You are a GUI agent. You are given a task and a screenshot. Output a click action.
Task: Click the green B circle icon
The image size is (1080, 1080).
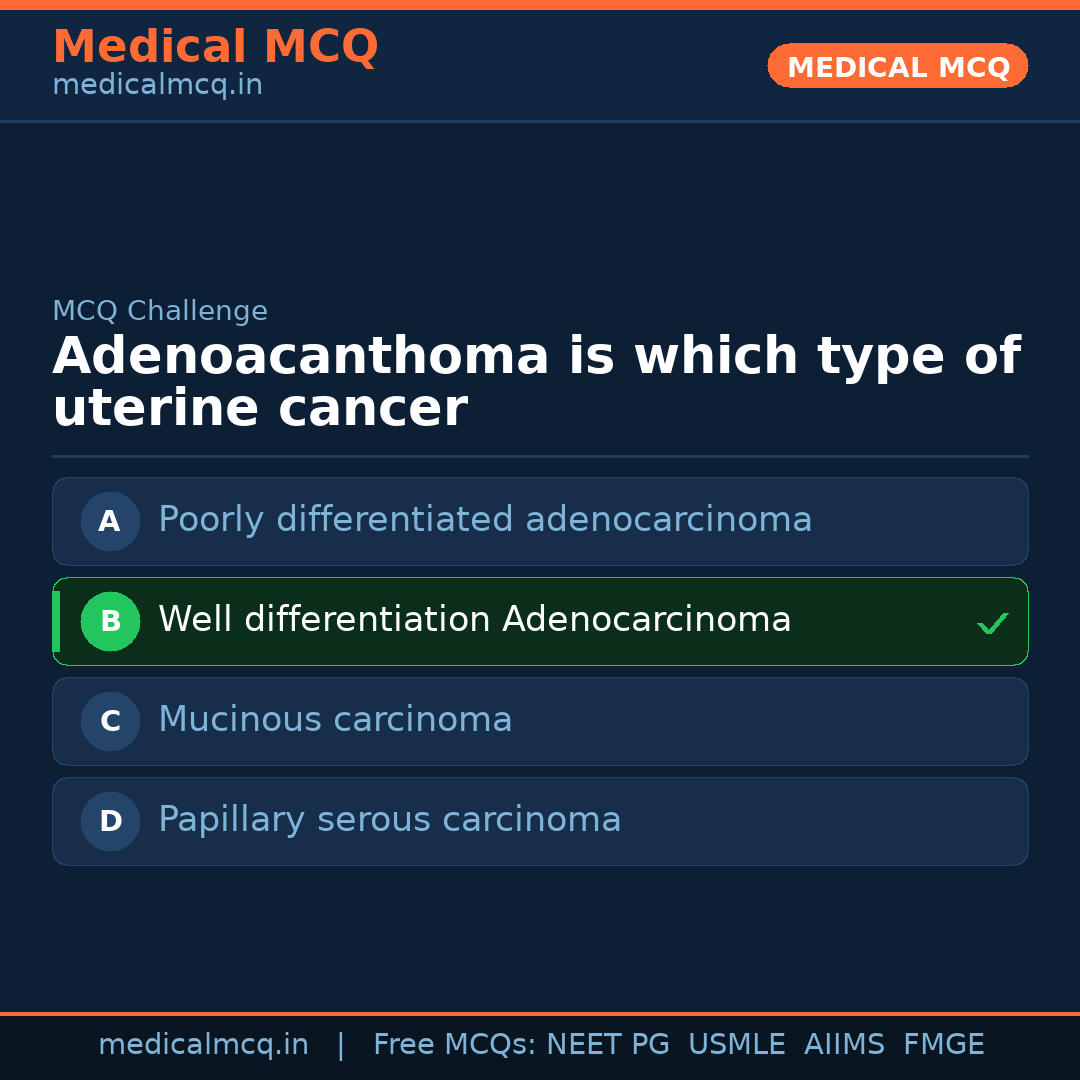click(110, 621)
